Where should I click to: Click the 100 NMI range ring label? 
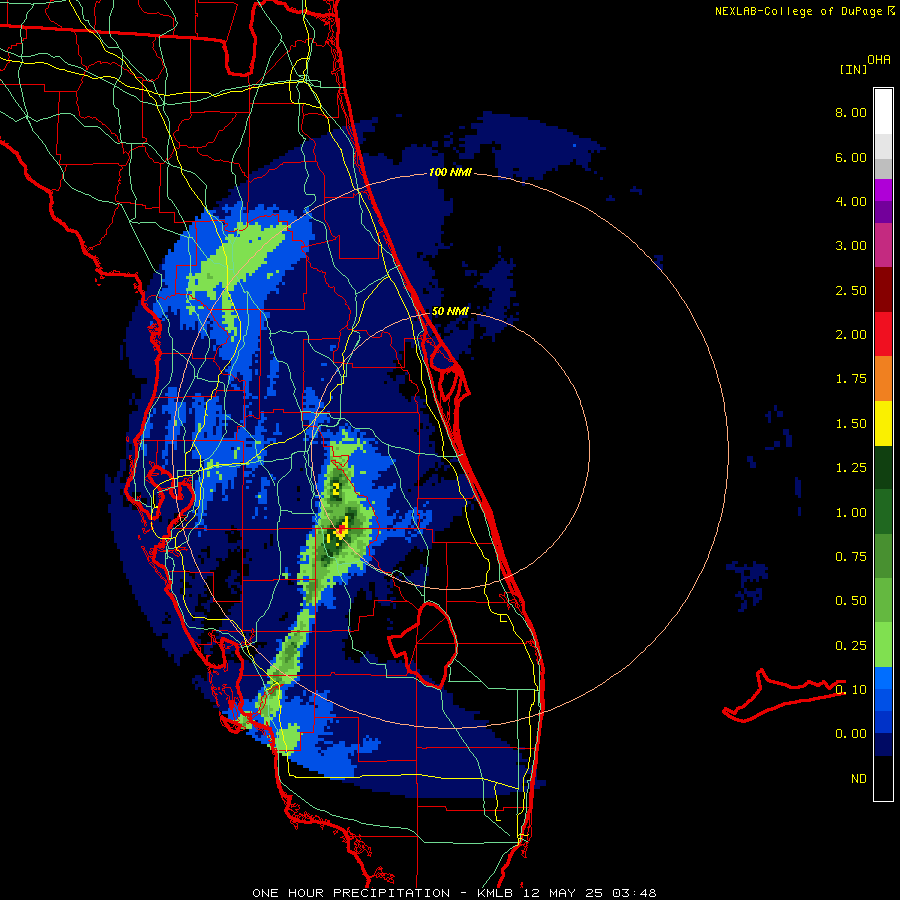[x=450, y=172]
